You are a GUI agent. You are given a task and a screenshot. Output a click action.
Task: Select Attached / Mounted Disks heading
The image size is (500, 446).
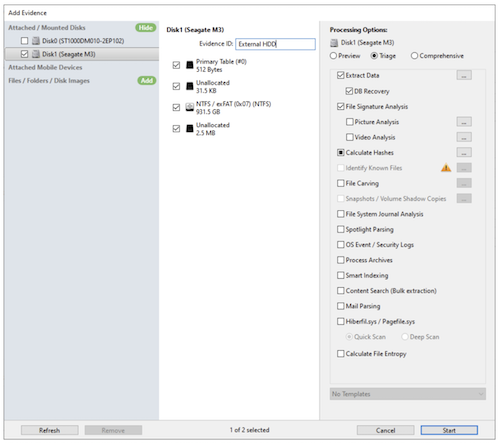point(47,28)
